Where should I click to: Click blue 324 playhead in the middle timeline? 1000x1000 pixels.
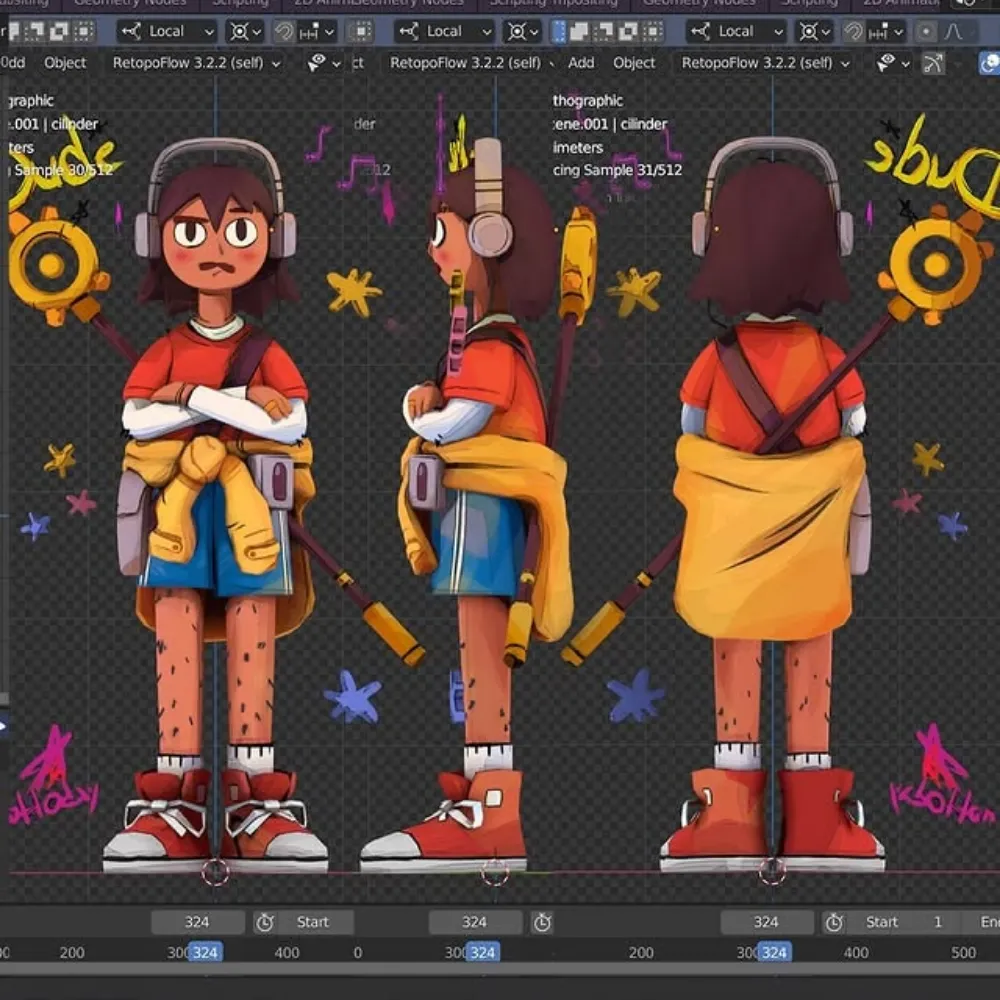tap(483, 952)
